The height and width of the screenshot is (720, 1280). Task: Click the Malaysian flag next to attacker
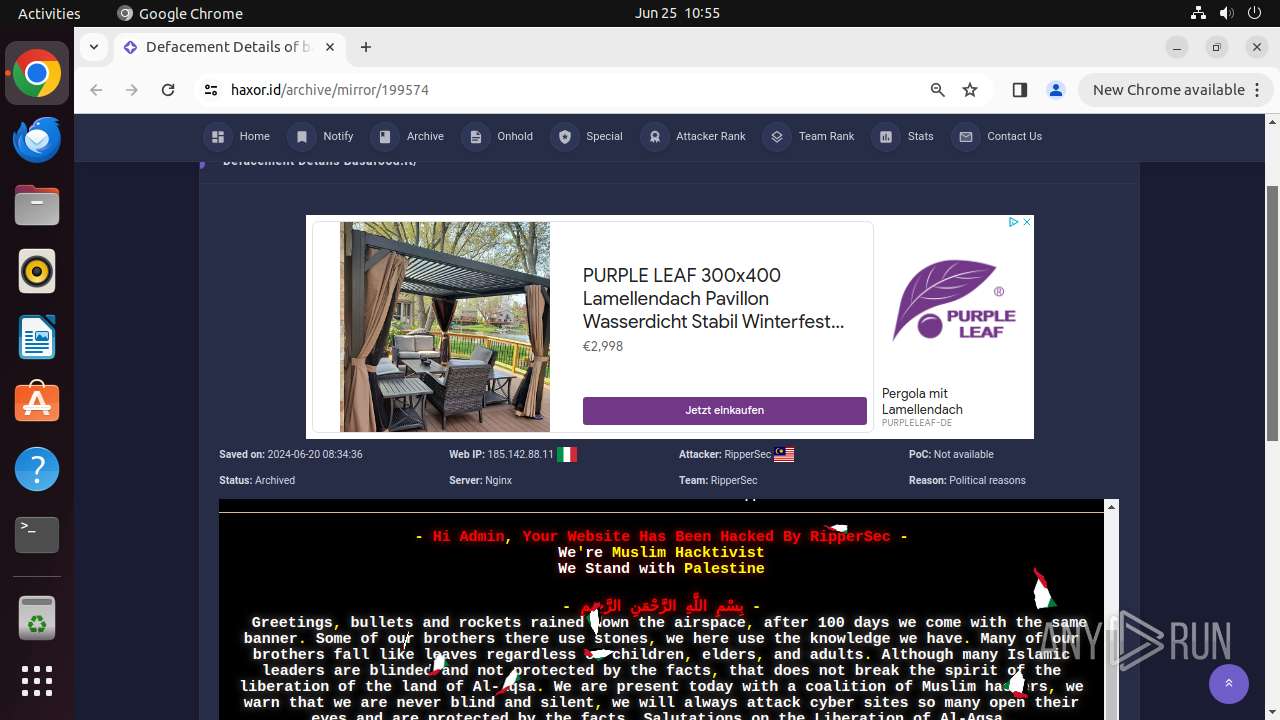click(x=784, y=454)
